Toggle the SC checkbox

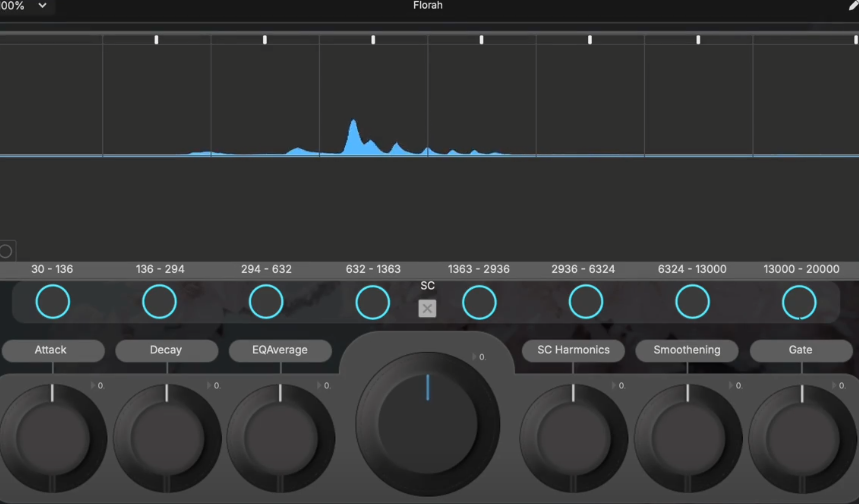[427, 308]
